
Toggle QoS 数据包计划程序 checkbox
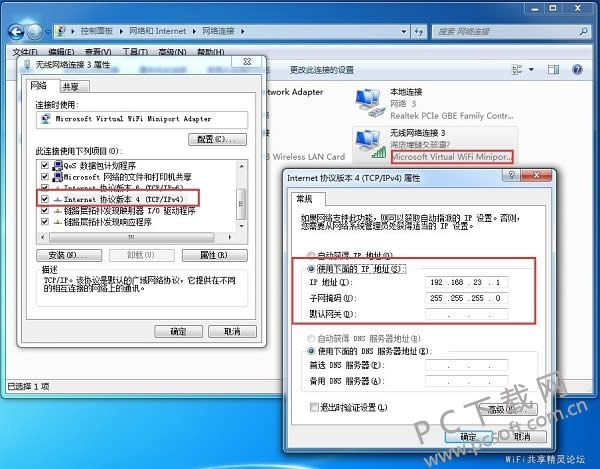point(45,165)
